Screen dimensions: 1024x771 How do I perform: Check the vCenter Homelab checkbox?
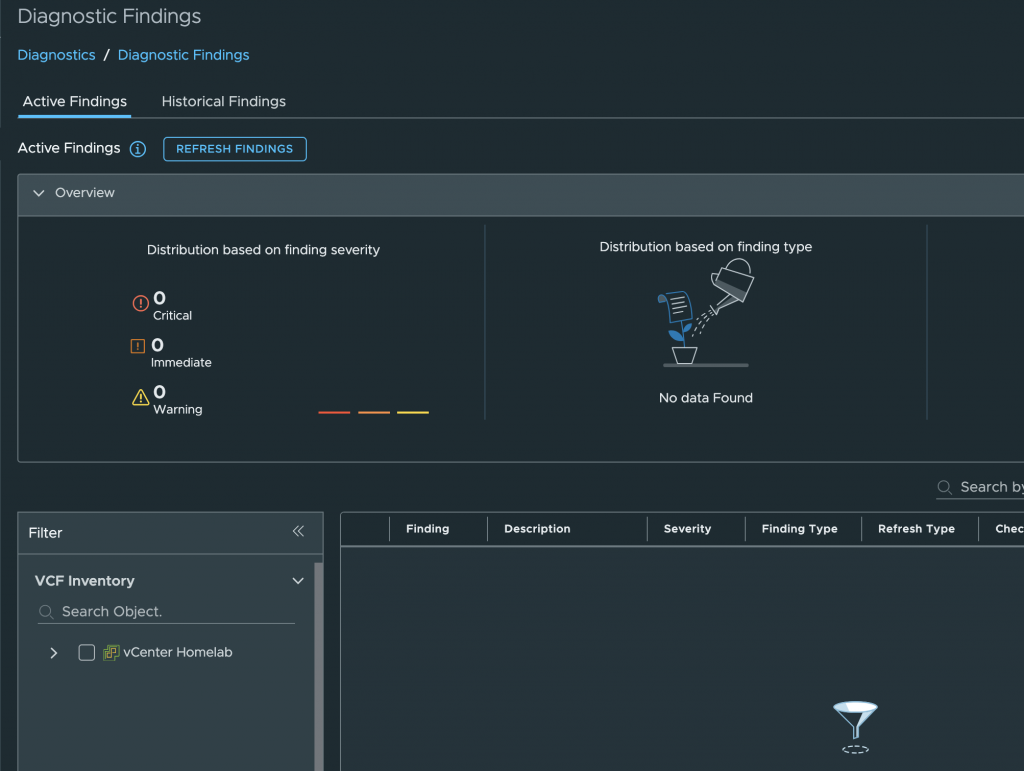pos(87,652)
